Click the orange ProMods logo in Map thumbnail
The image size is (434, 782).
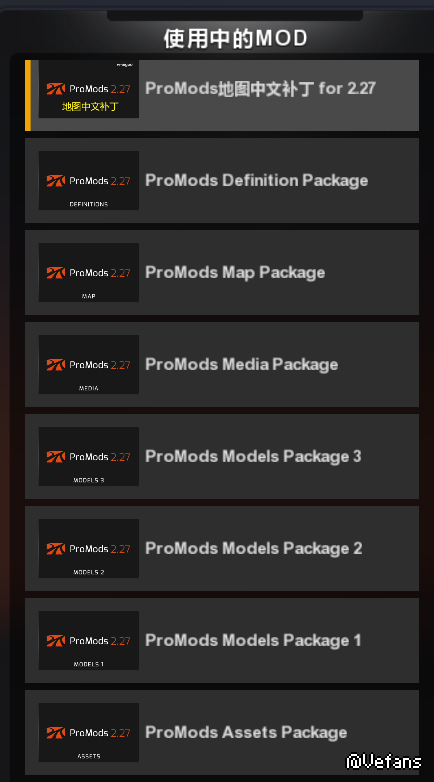(56, 273)
